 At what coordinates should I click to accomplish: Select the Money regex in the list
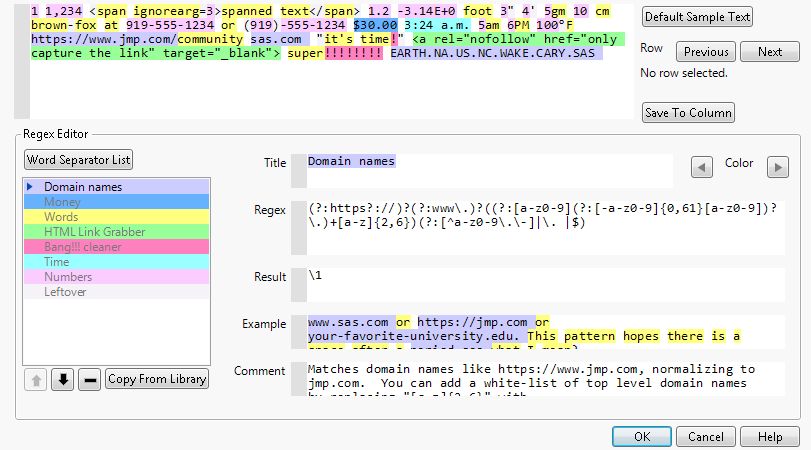[62, 202]
